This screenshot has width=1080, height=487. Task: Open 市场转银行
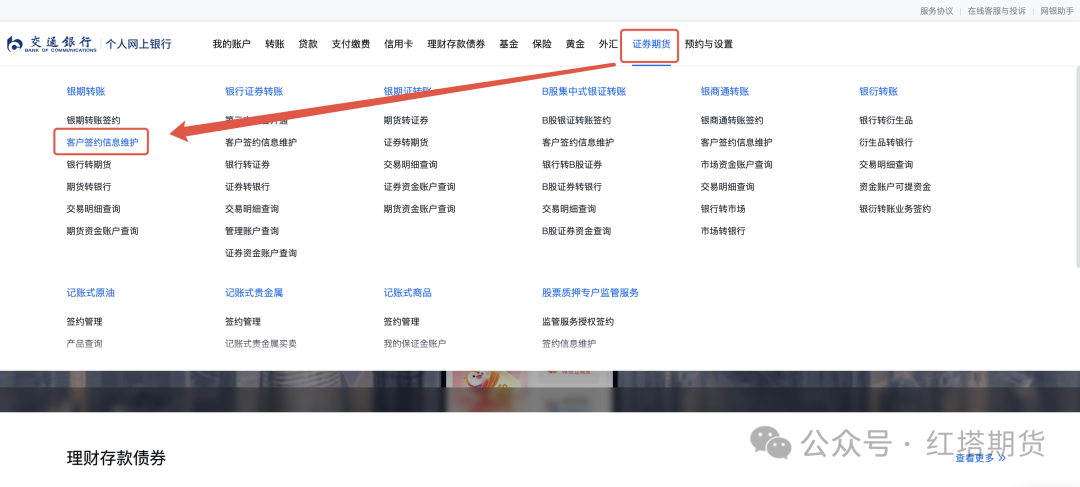coord(723,231)
